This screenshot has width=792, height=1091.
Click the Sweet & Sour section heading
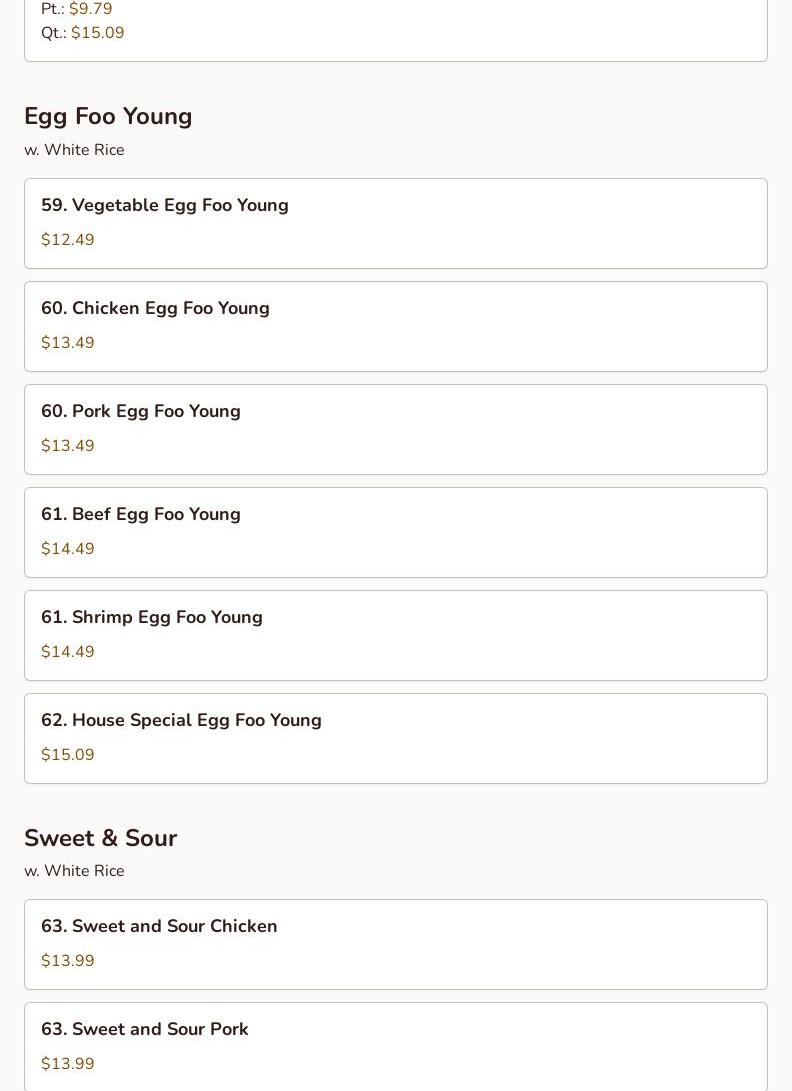click(100, 838)
